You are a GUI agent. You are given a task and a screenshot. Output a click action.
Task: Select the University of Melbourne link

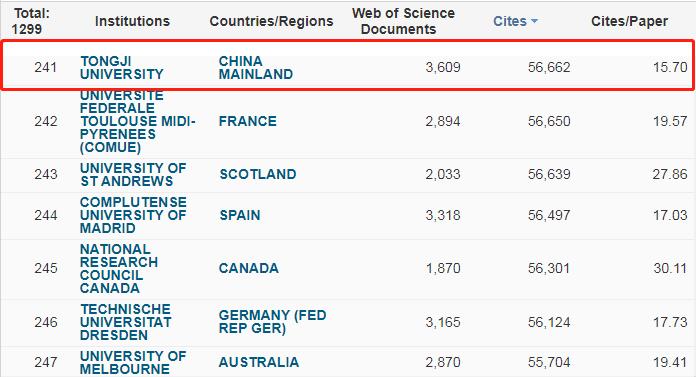pos(133,362)
